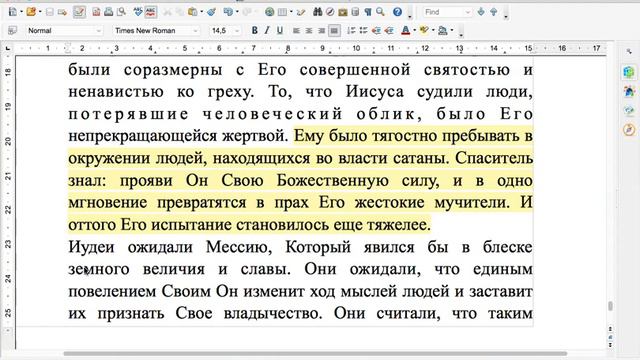The height and width of the screenshot is (360, 640).
Task: Open sidebar Navigator deck
Action: 629,130
